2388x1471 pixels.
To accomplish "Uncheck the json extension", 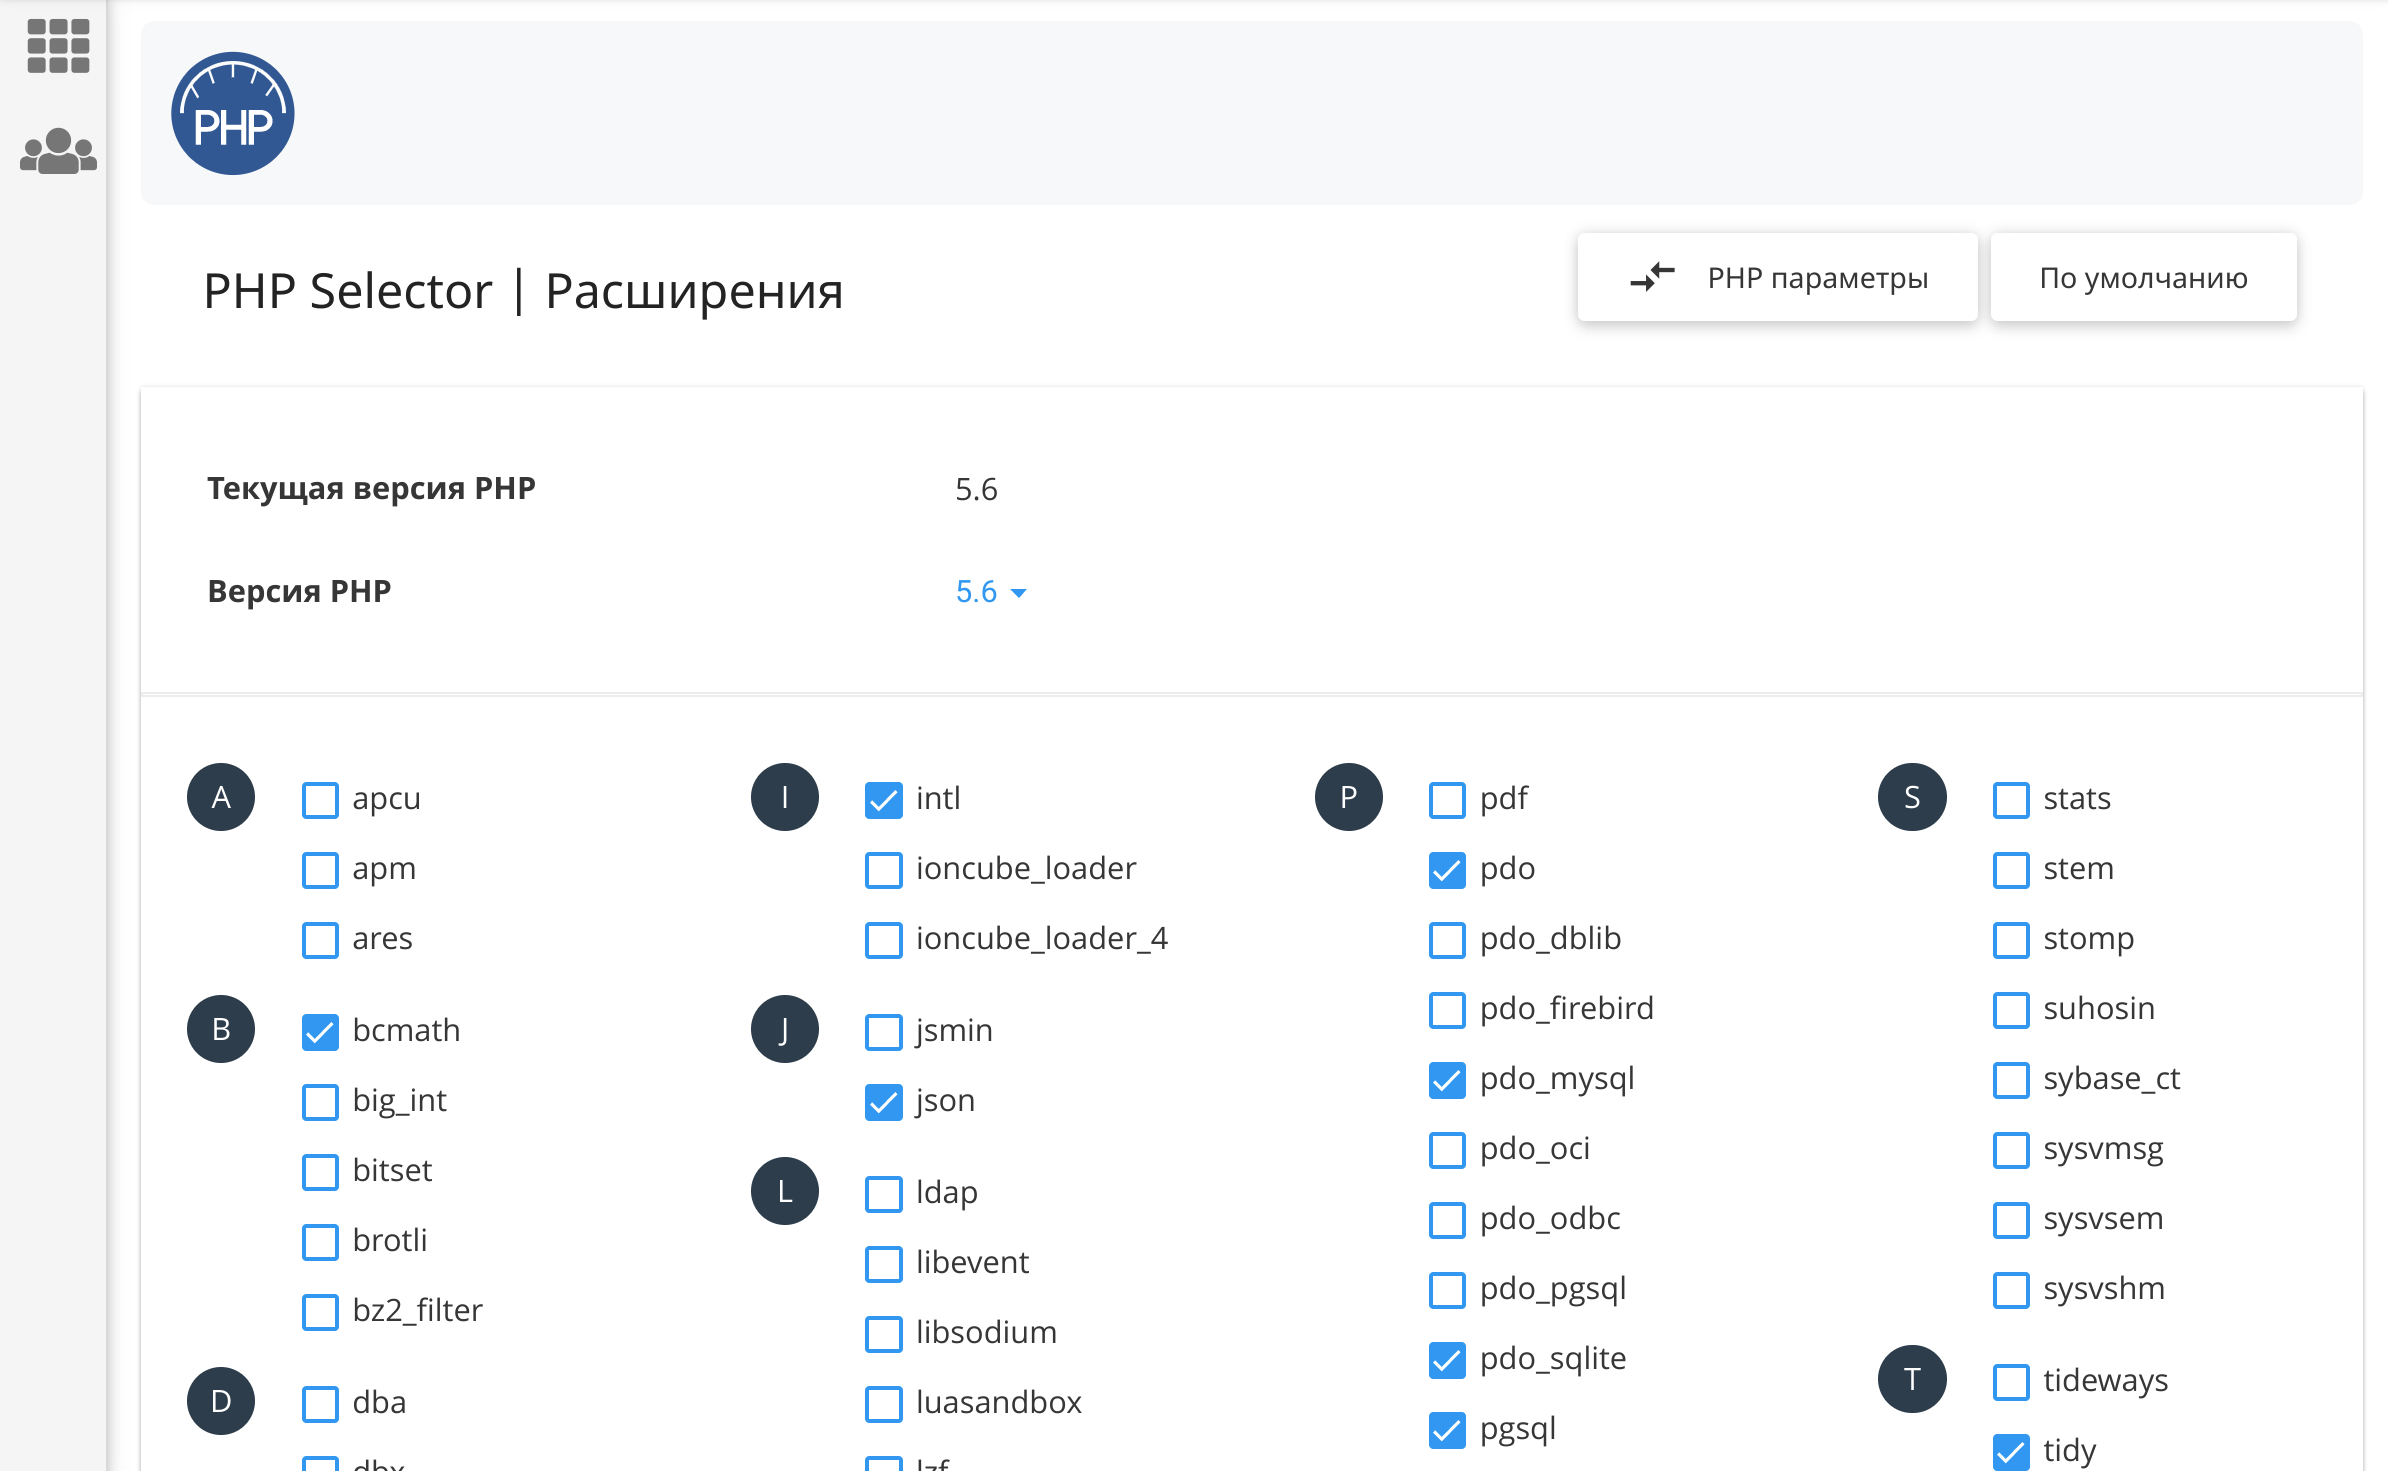I will click(883, 1101).
